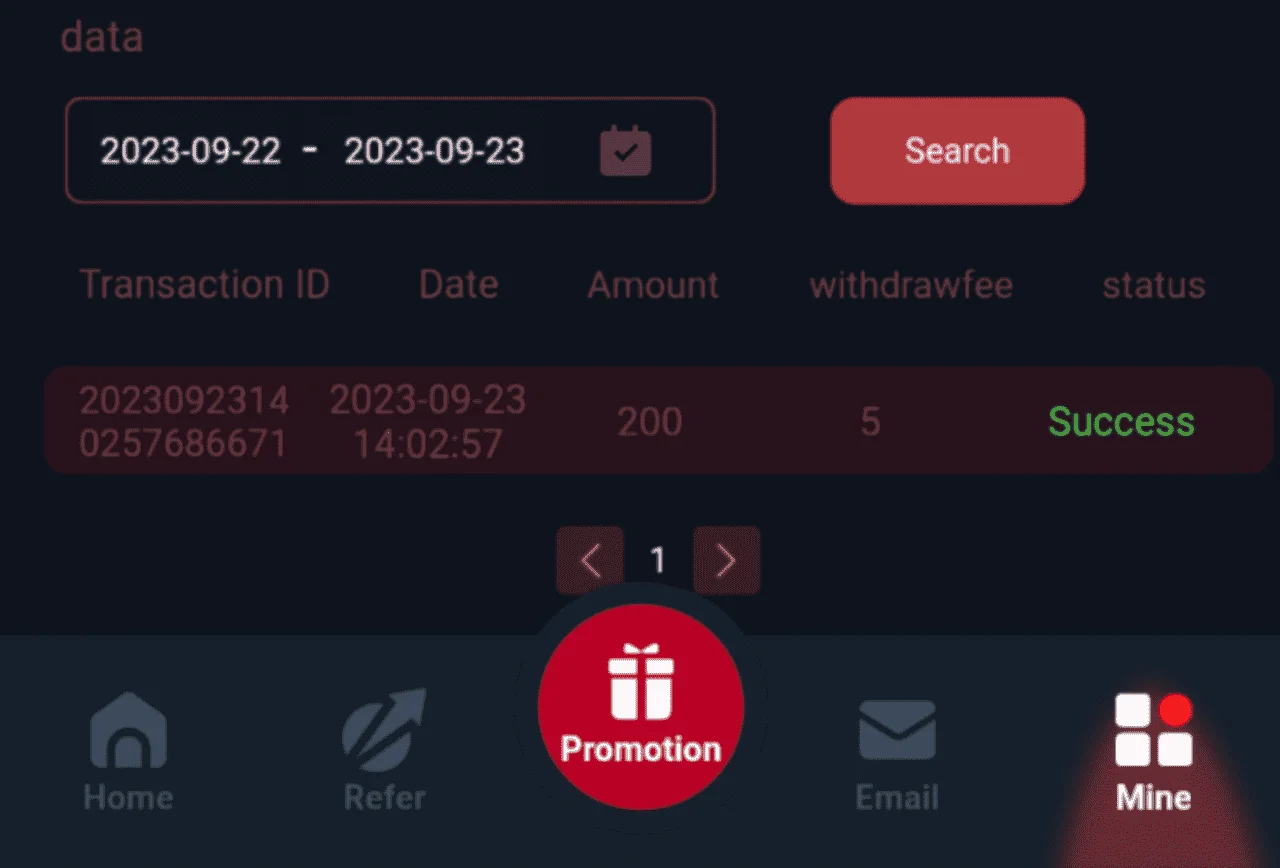Select the Mine grid icon
This screenshot has width=1280, height=868.
(1154, 730)
